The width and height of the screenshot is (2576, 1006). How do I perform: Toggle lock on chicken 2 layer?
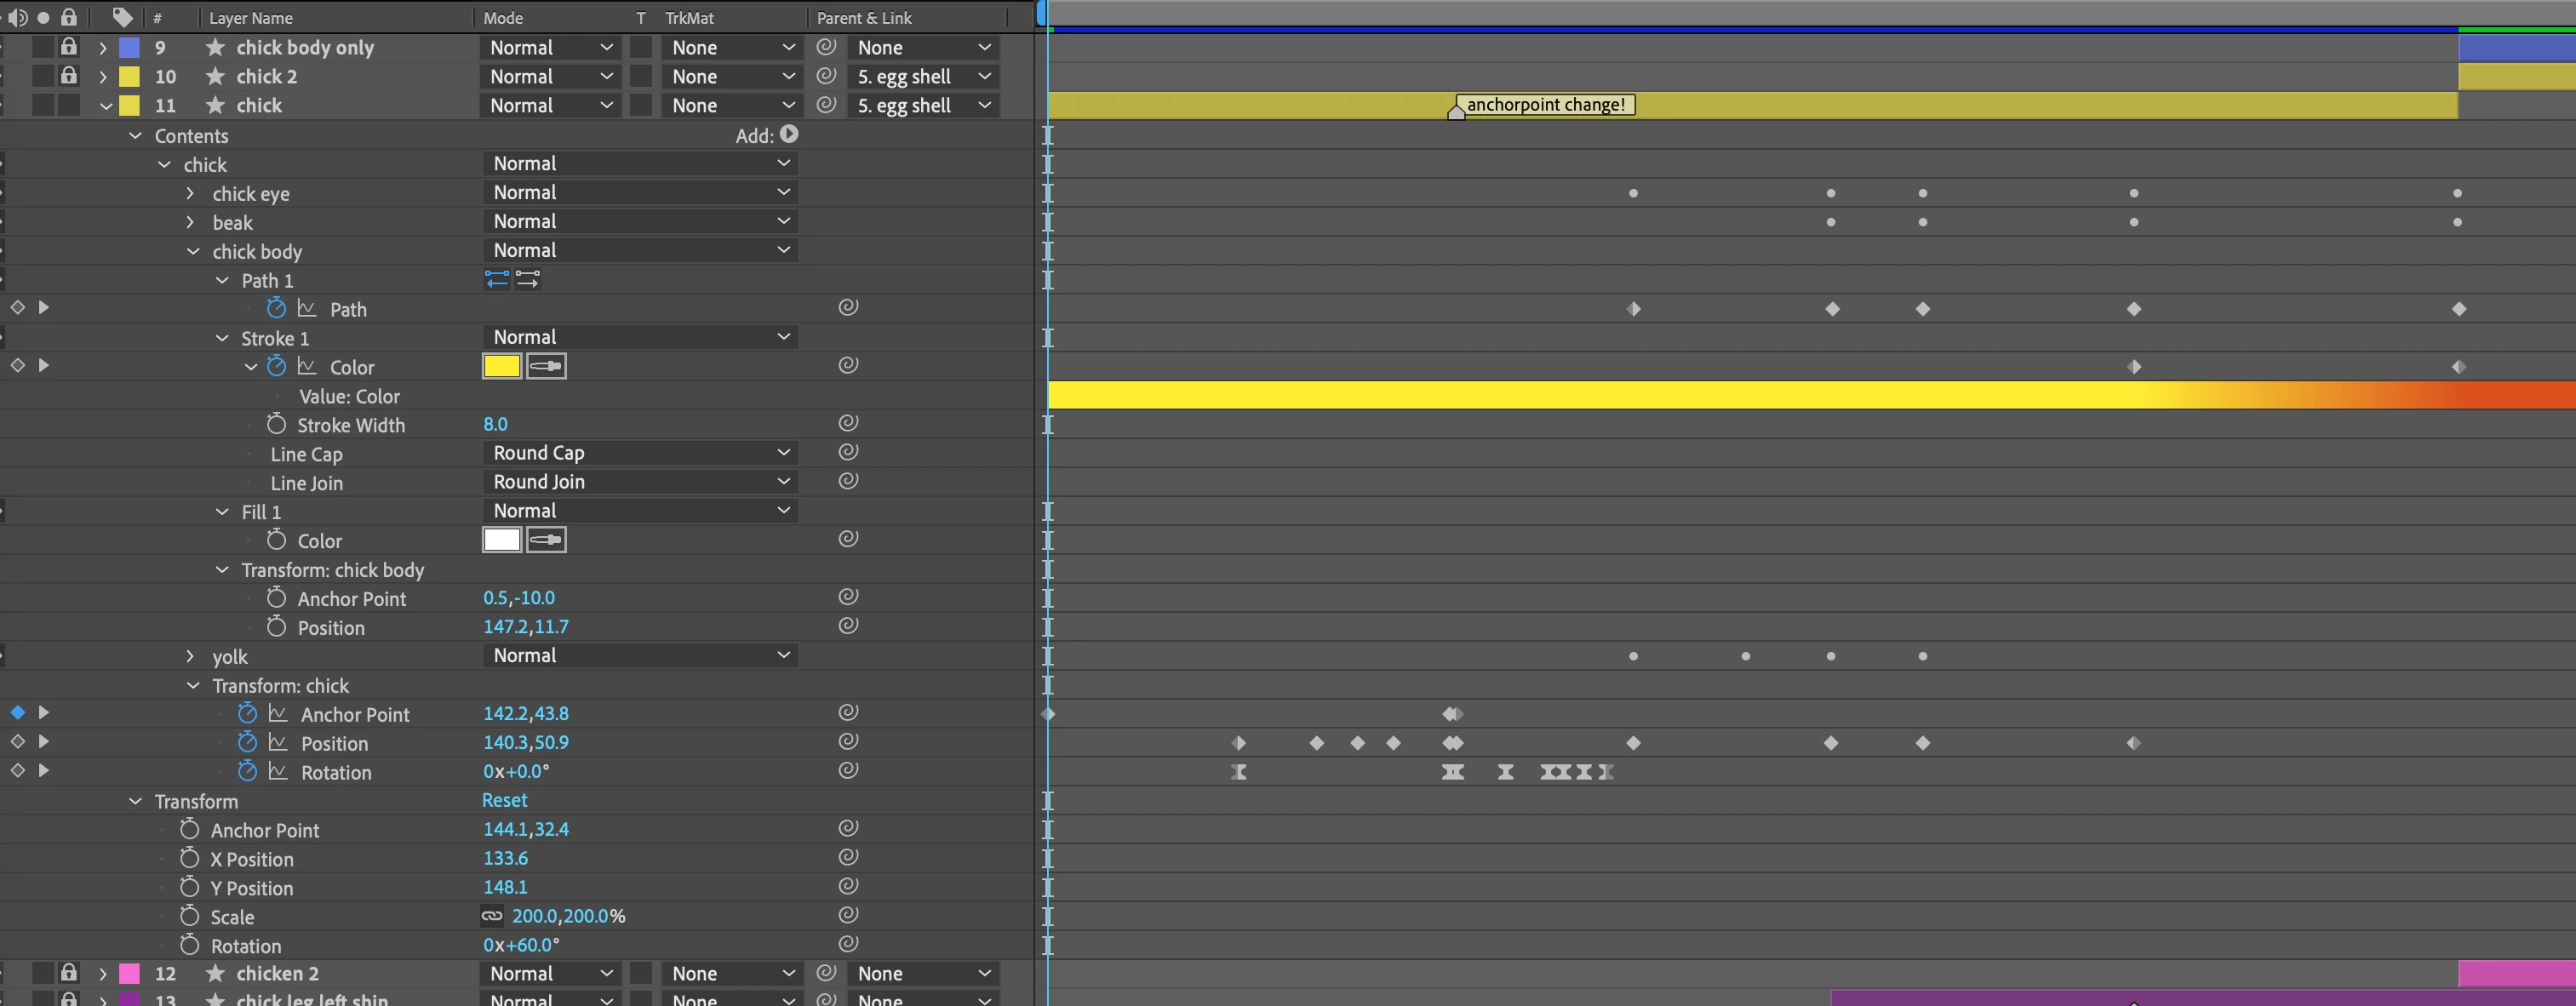(x=68, y=973)
